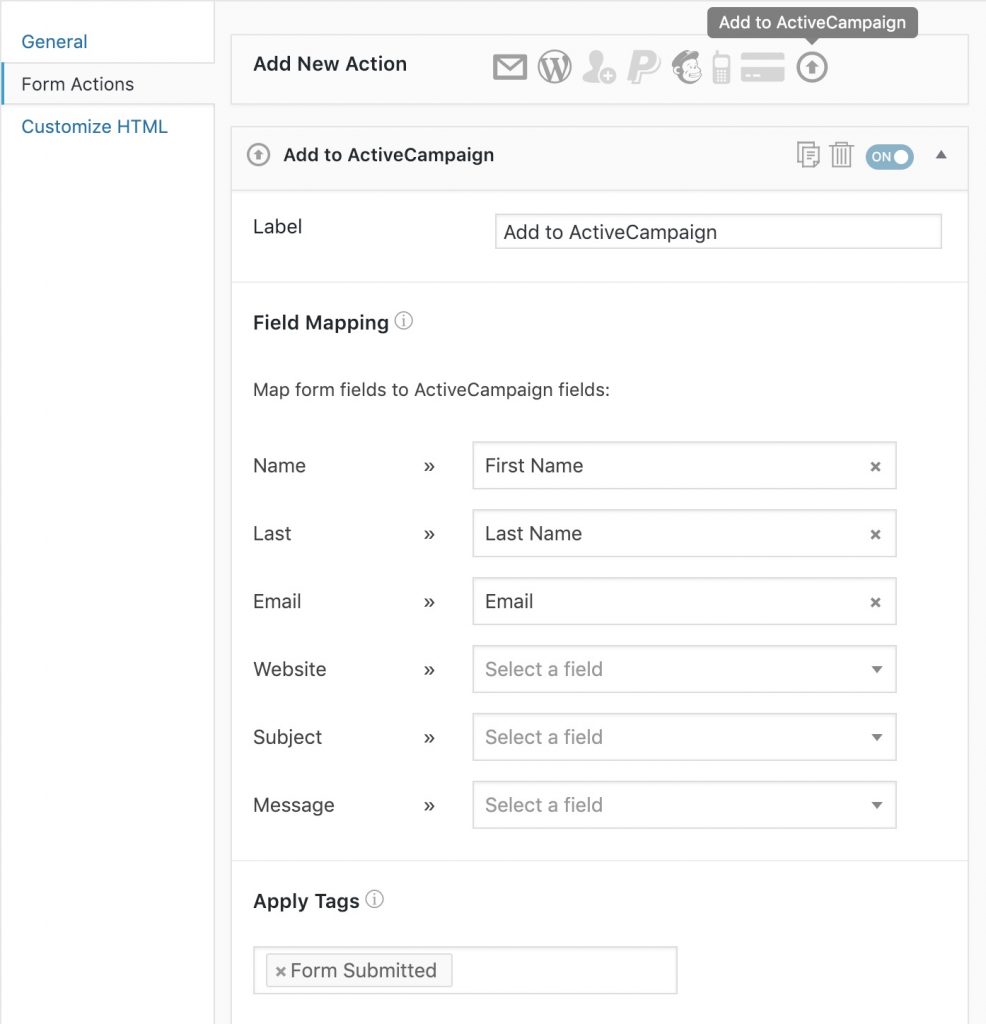This screenshot has height=1024, width=986.
Task: Show Field Mapping info tooltip
Action: pyautogui.click(x=404, y=321)
